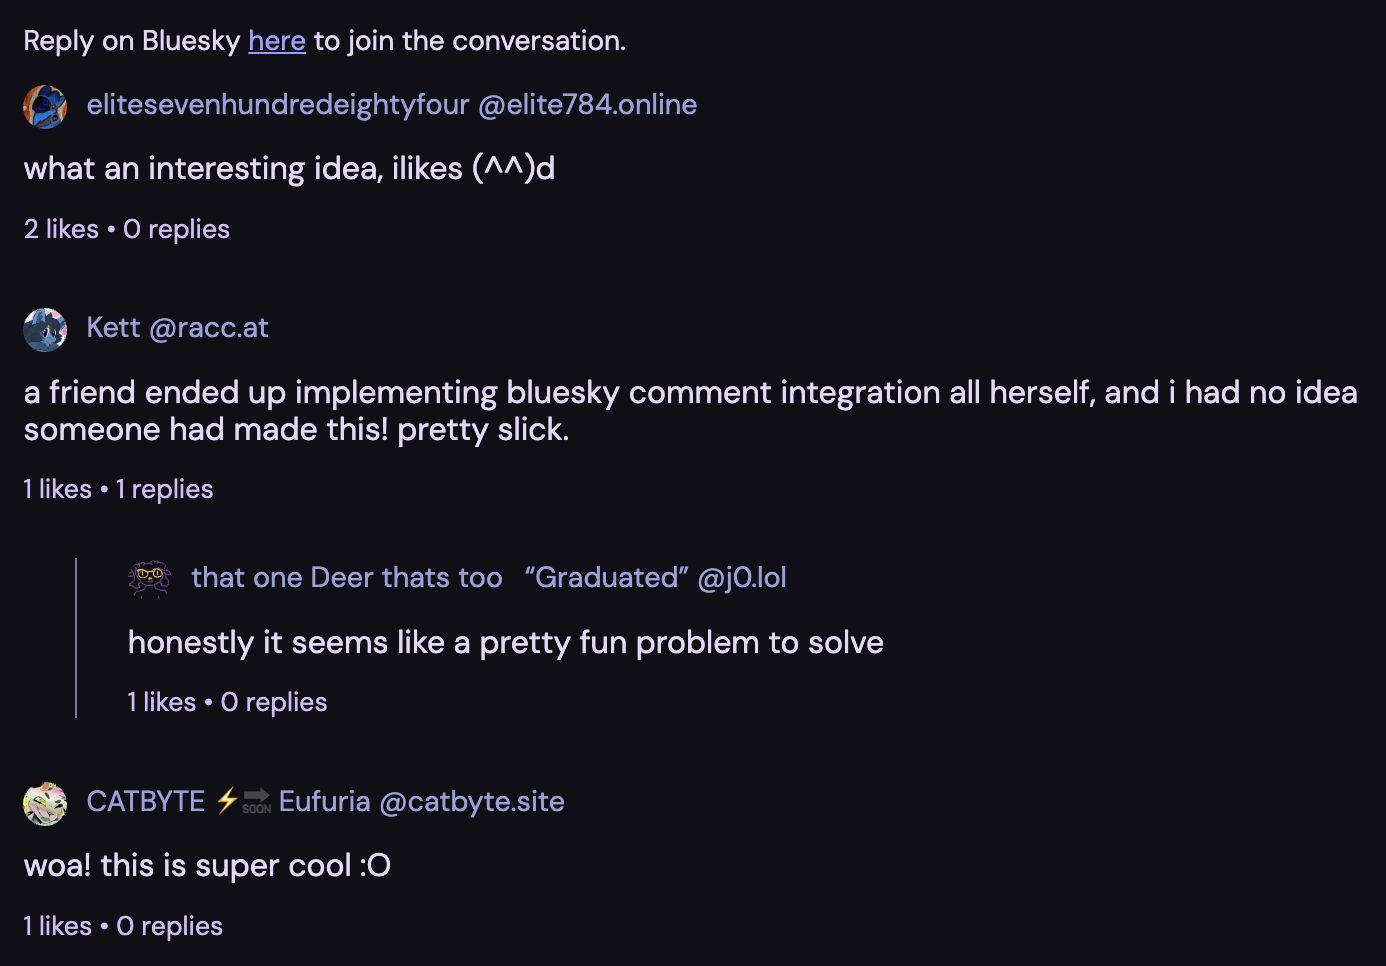Viewport: 1386px width, 966px height.
Task: Open @elite784.online's profile handle
Action: point(588,105)
